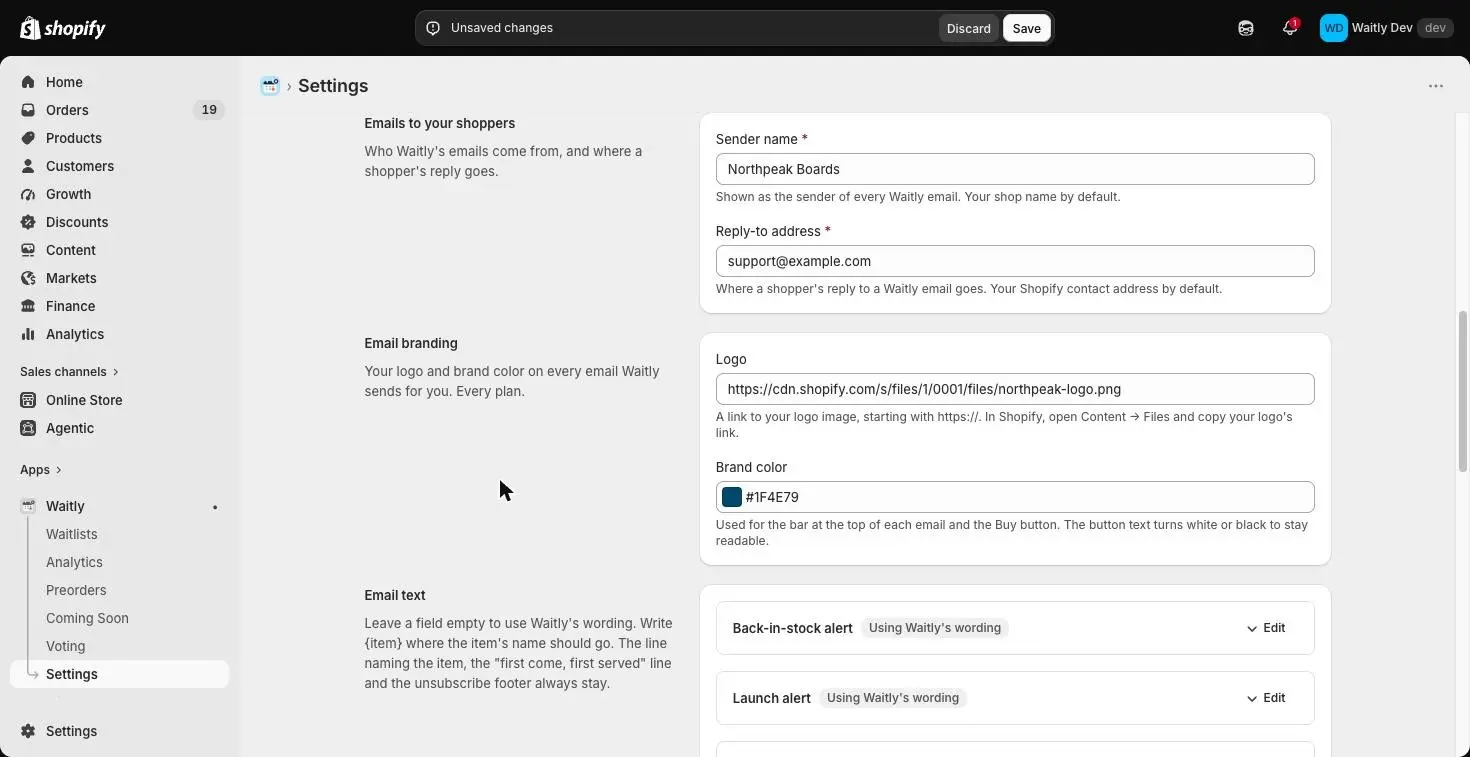Open Coming Soon page
The width and height of the screenshot is (1470, 757).
click(87, 618)
